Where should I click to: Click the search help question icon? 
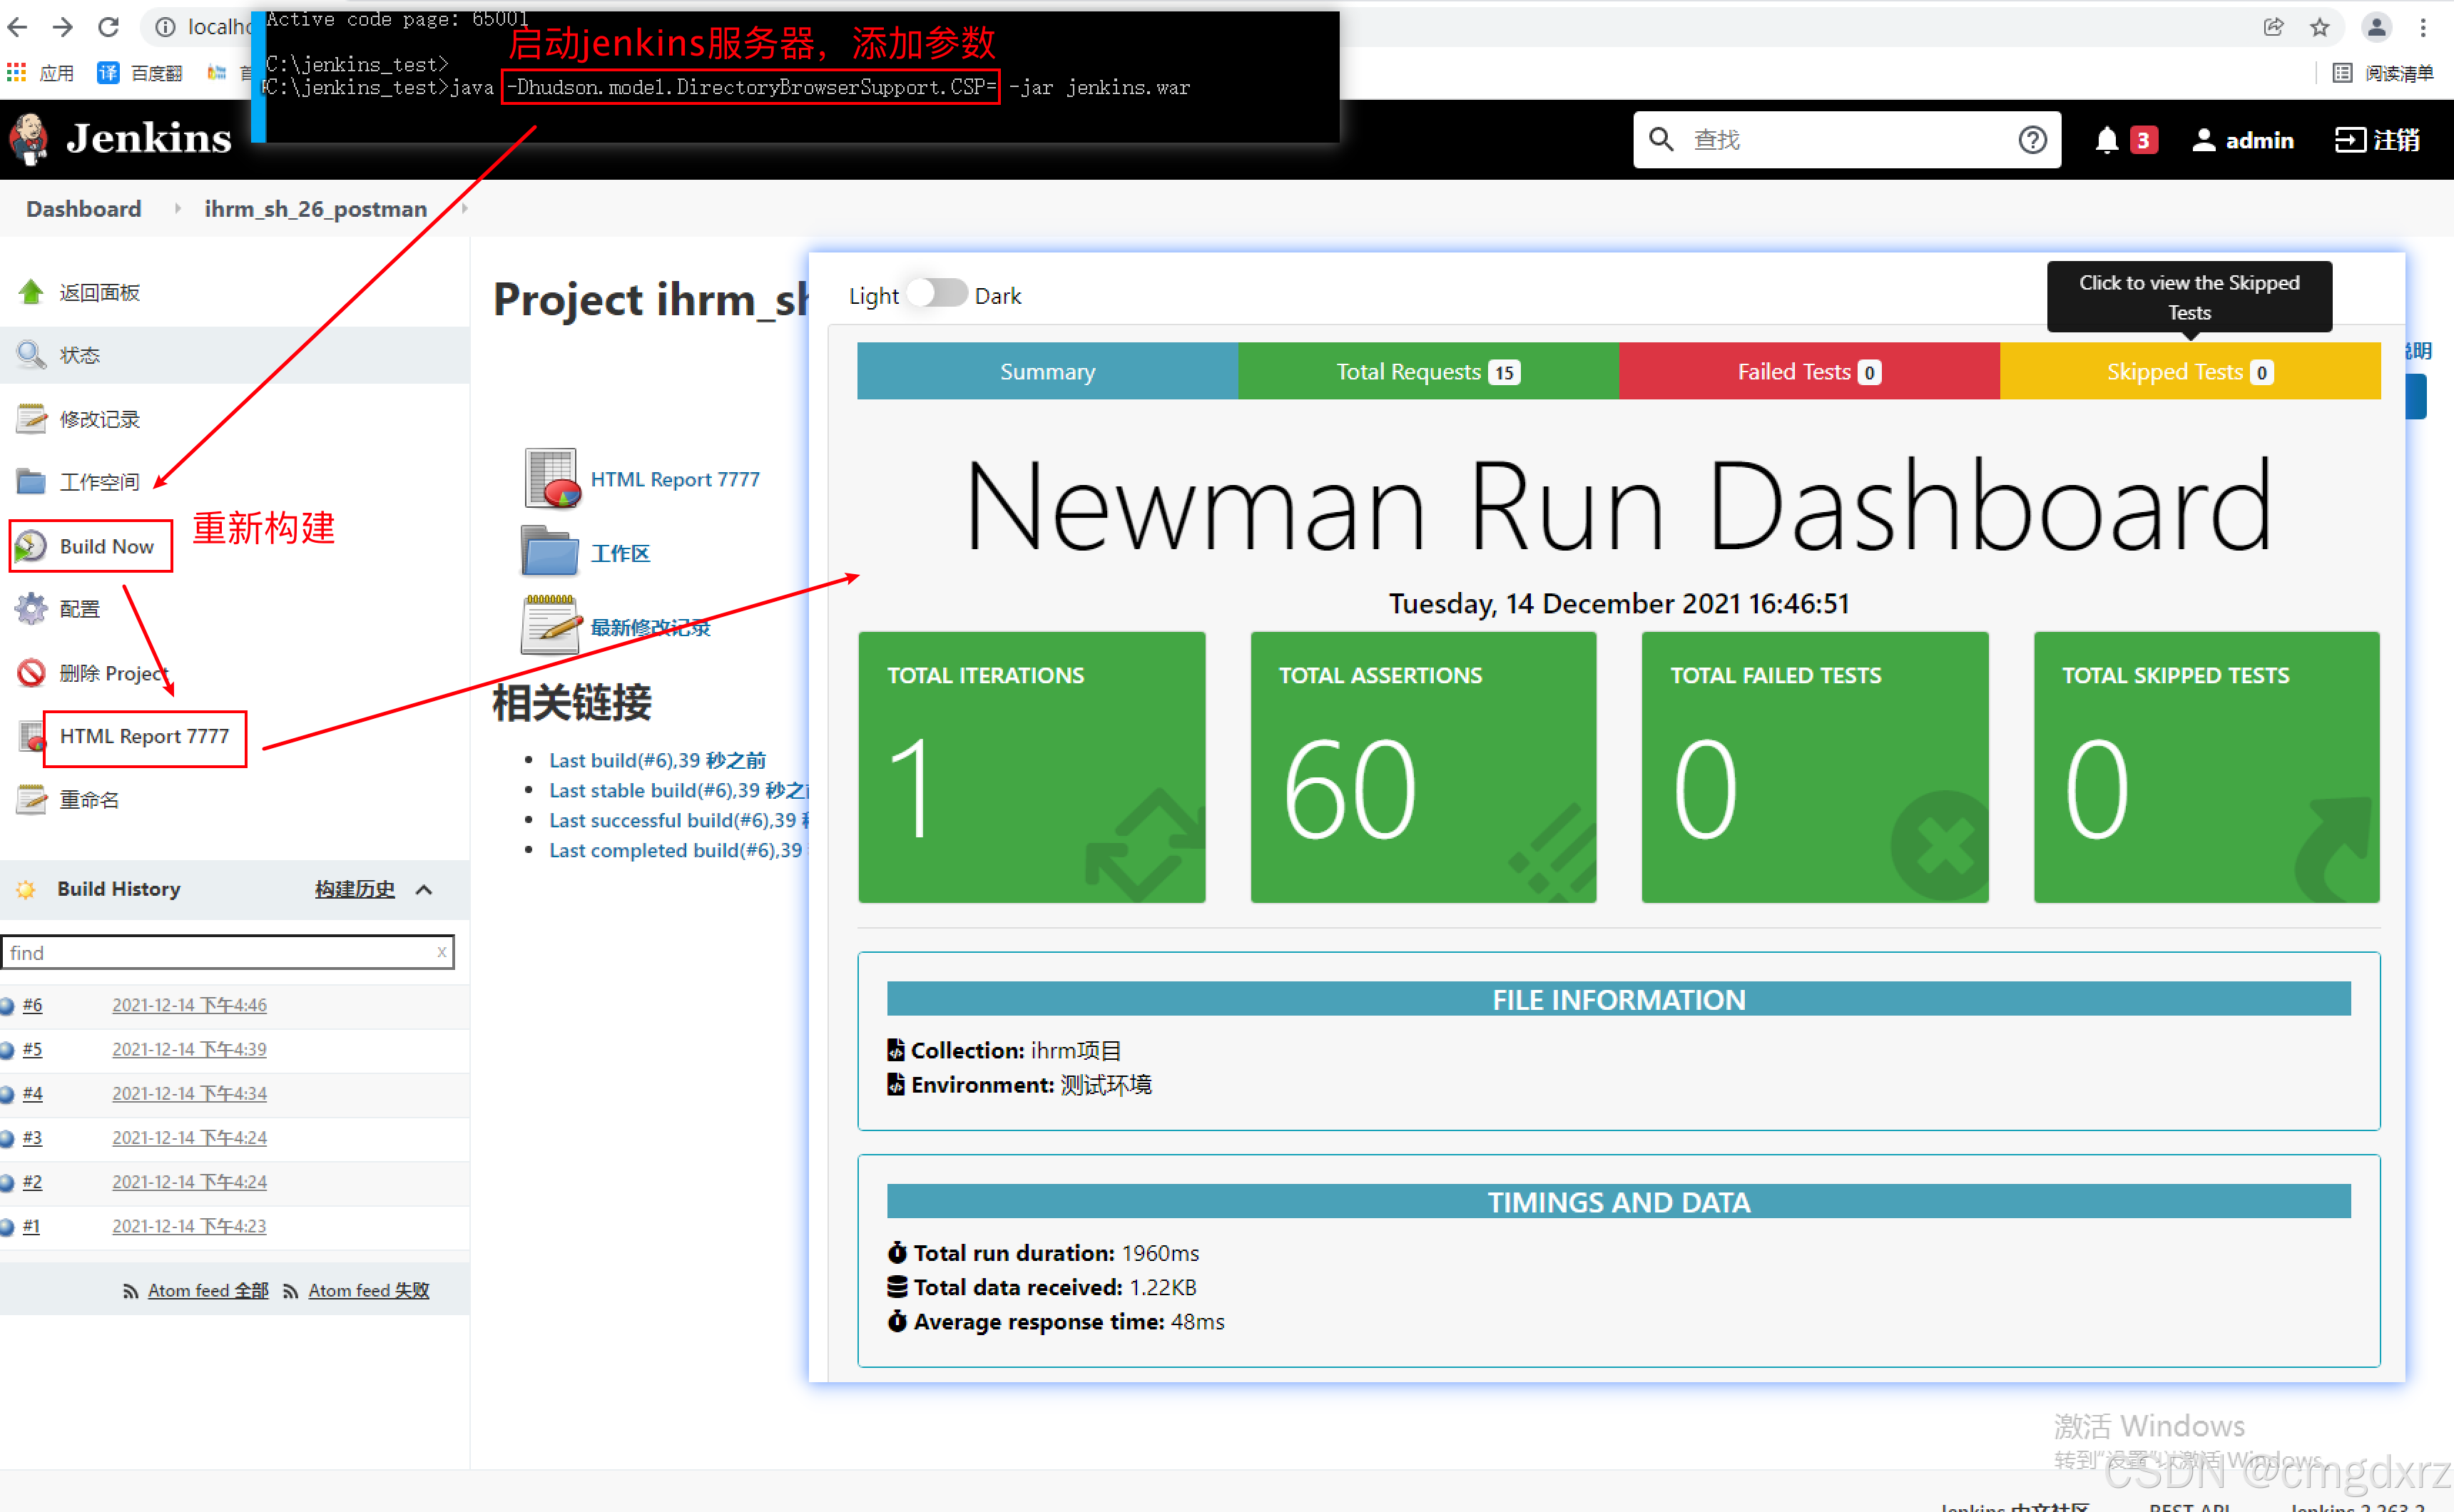coord(2033,140)
